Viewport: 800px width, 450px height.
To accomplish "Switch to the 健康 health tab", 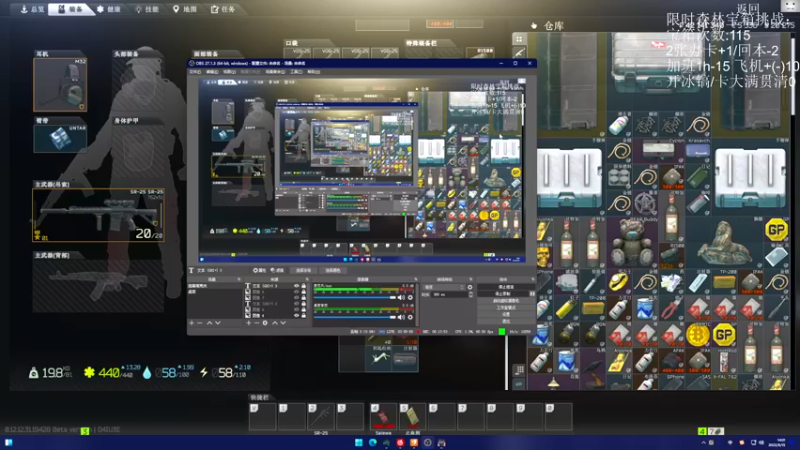I will point(109,9).
